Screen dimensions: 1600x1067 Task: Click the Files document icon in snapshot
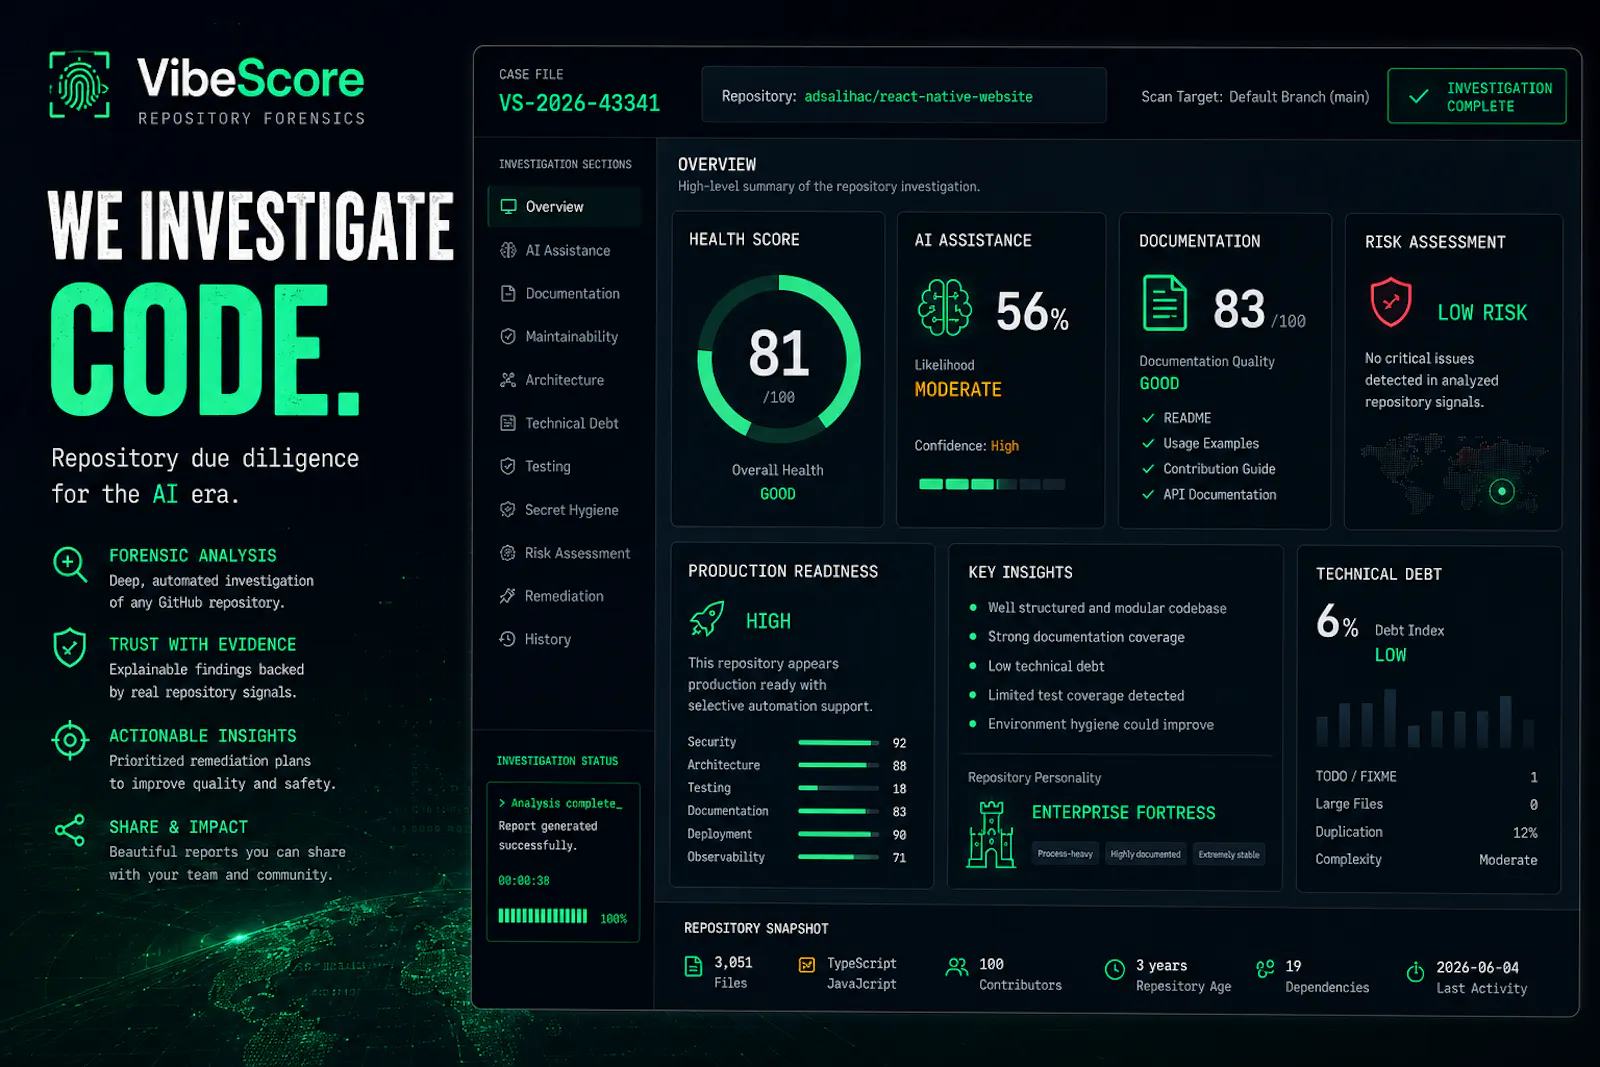click(x=693, y=966)
